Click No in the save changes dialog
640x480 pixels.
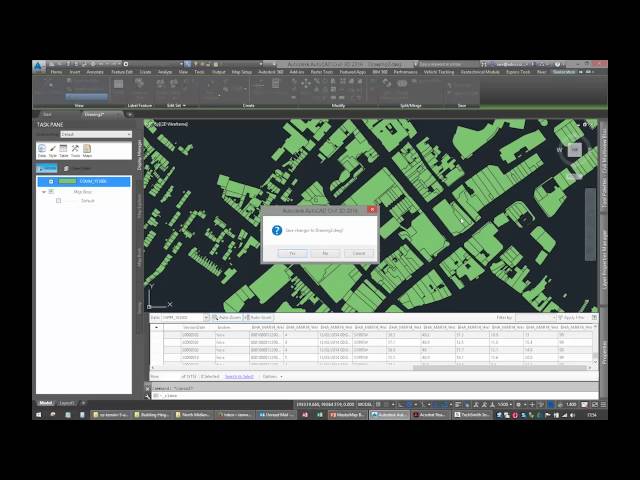coord(325,253)
